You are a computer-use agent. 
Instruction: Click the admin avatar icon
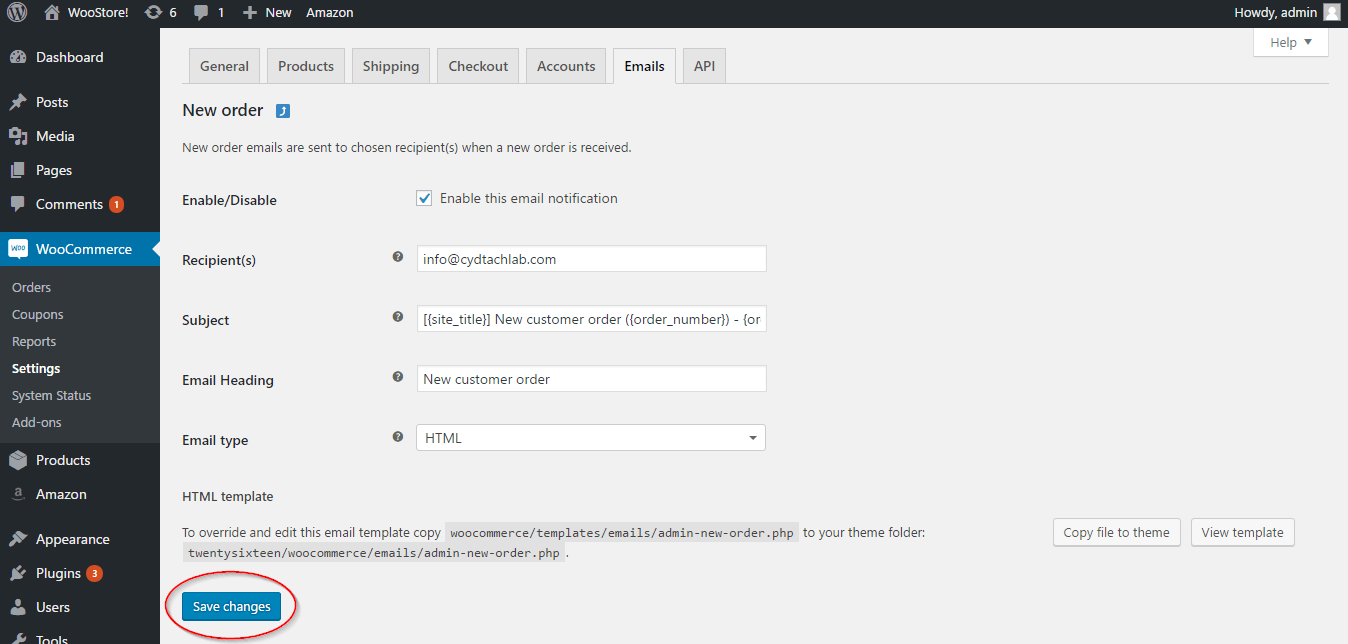[x=1331, y=13]
